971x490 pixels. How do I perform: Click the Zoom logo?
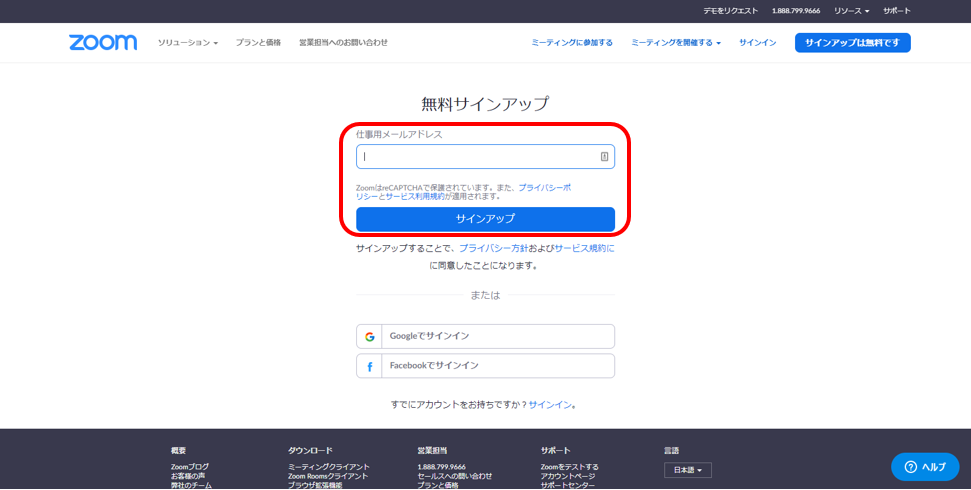tap(103, 42)
